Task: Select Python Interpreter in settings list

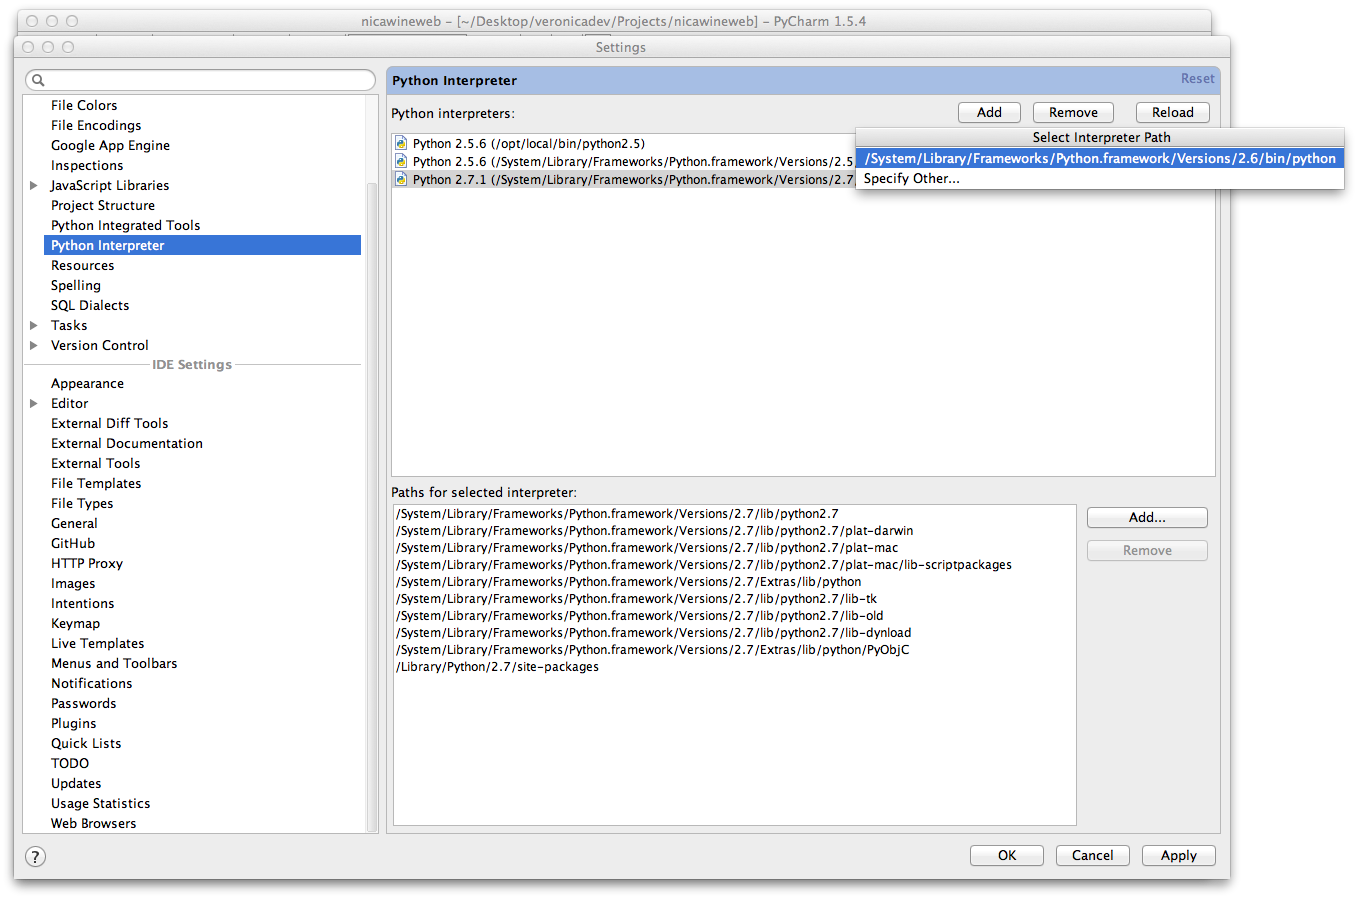Action: (203, 245)
